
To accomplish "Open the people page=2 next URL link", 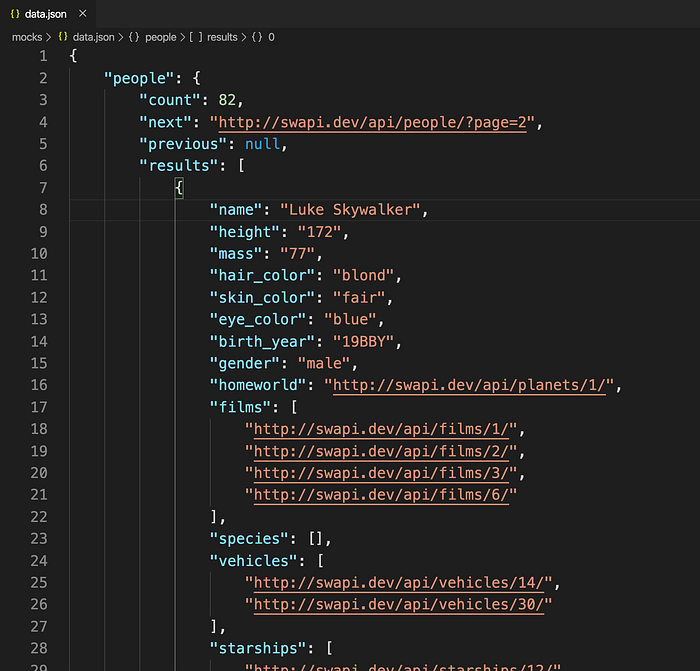I will click(372, 122).
